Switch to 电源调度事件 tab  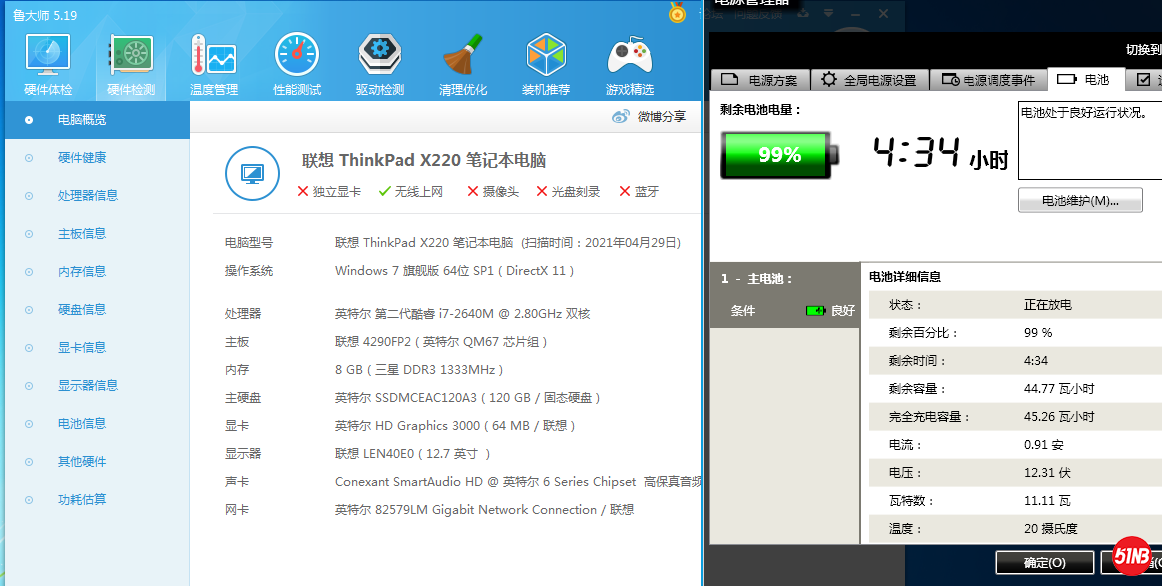click(988, 79)
